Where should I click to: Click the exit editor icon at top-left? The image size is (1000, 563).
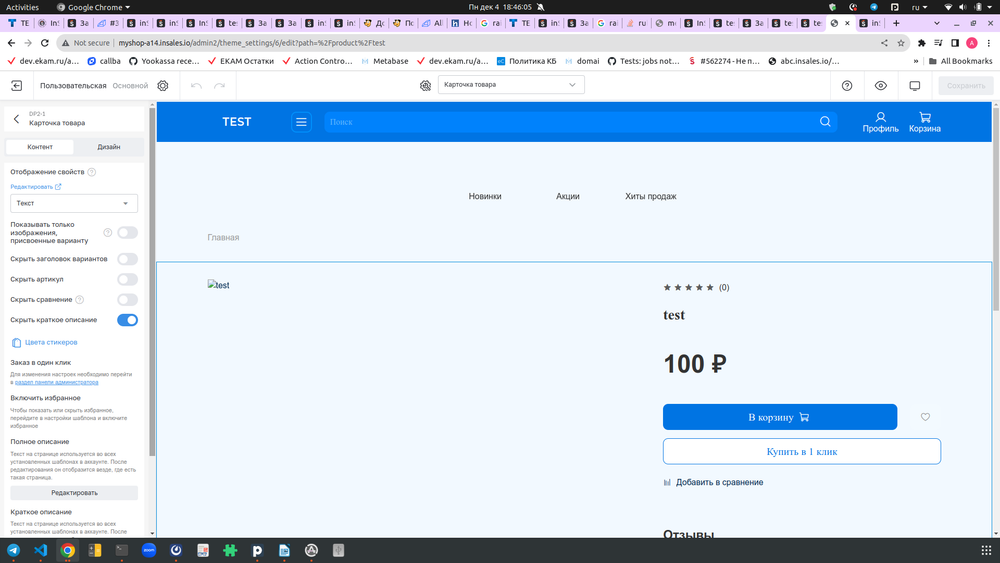17,86
